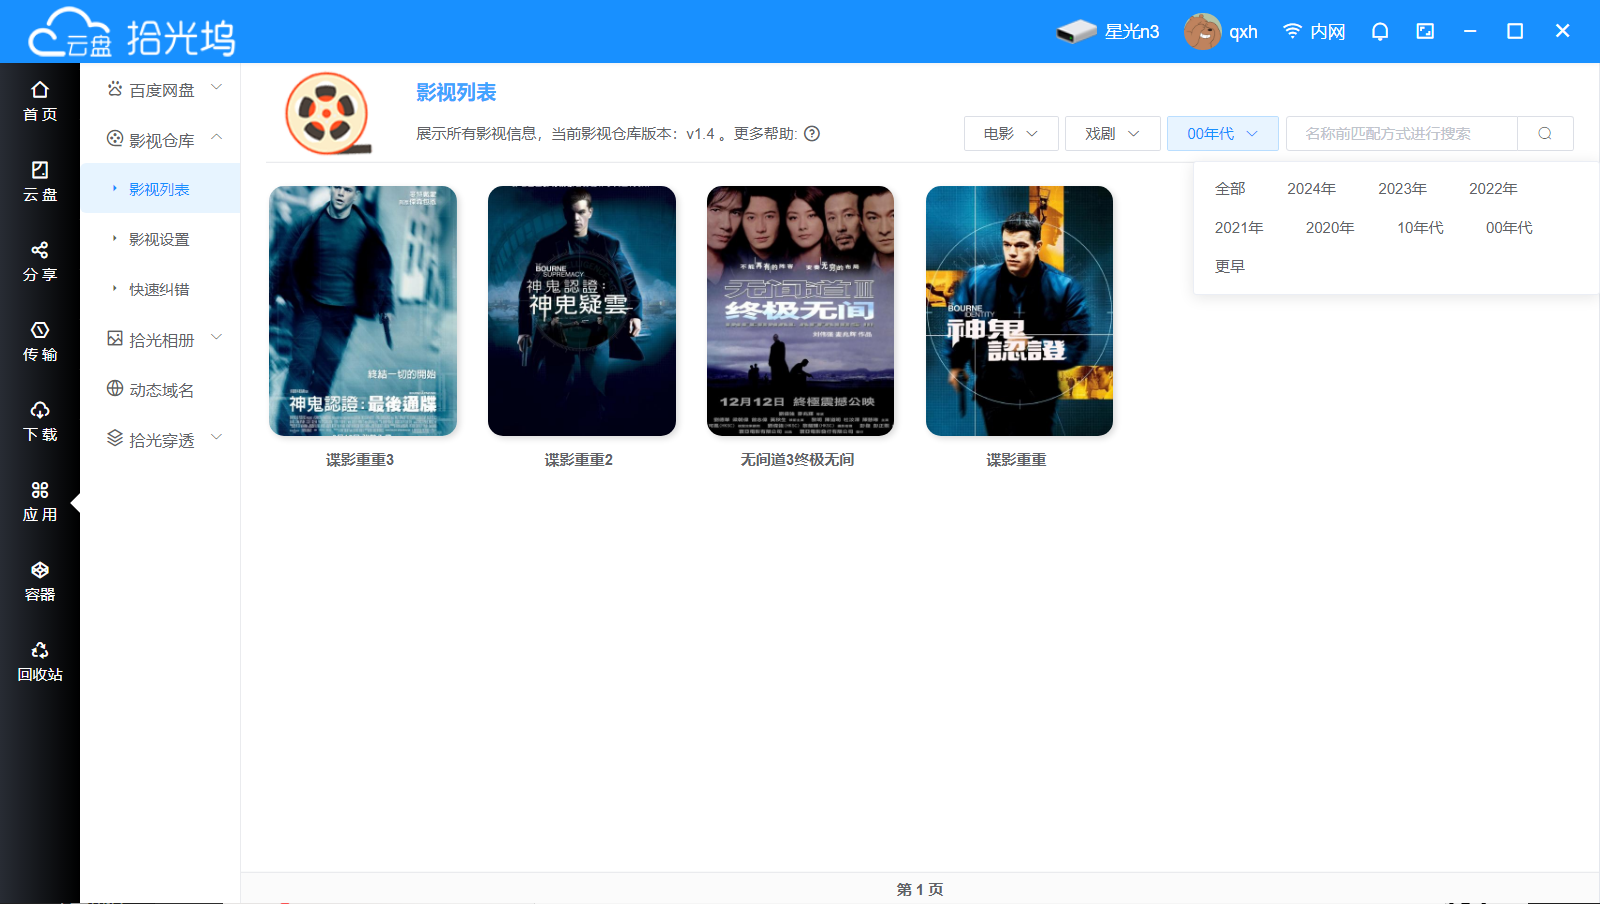
Task: Open the 传输 transfer section
Action: point(40,341)
